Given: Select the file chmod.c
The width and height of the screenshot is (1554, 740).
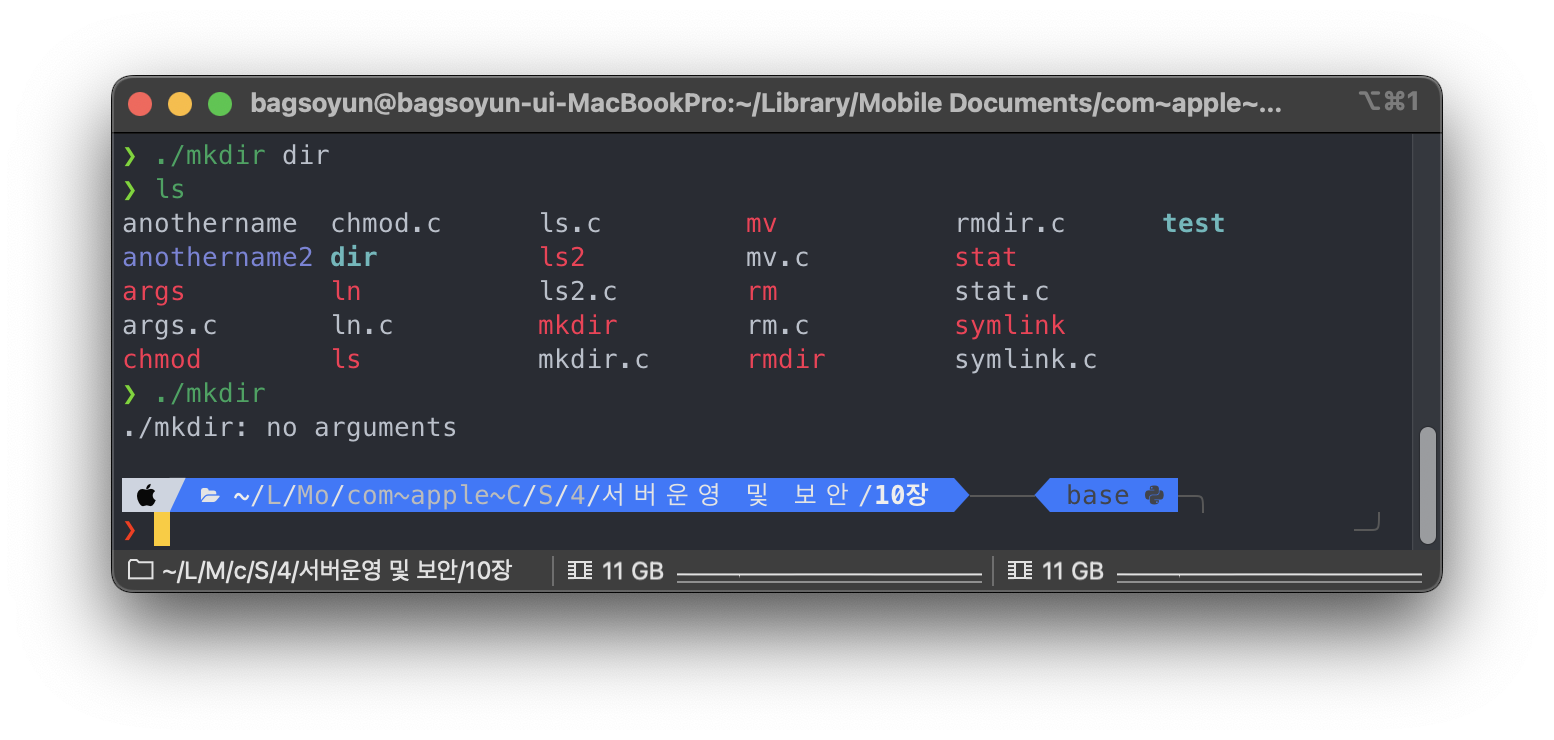Looking at the screenshot, I should 386,223.
